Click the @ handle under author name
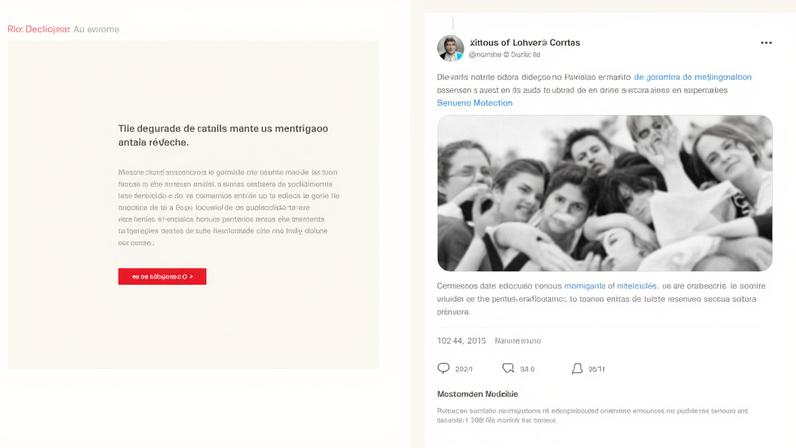The width and height of the screenshot is (796, 448). pos(505,54)
